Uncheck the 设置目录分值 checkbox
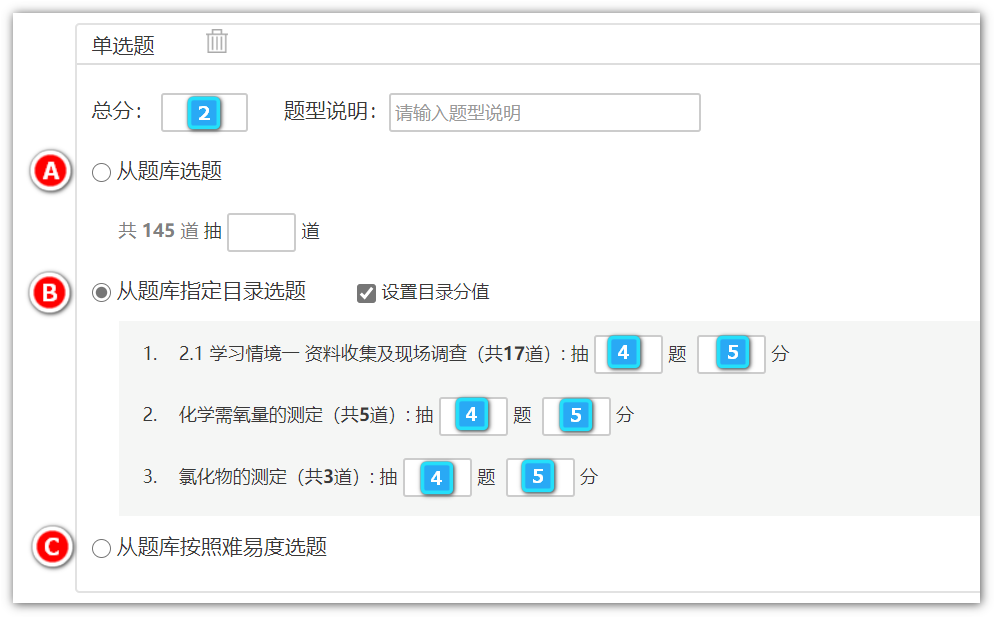The image size is (994, 617). (x=366, y=293)
